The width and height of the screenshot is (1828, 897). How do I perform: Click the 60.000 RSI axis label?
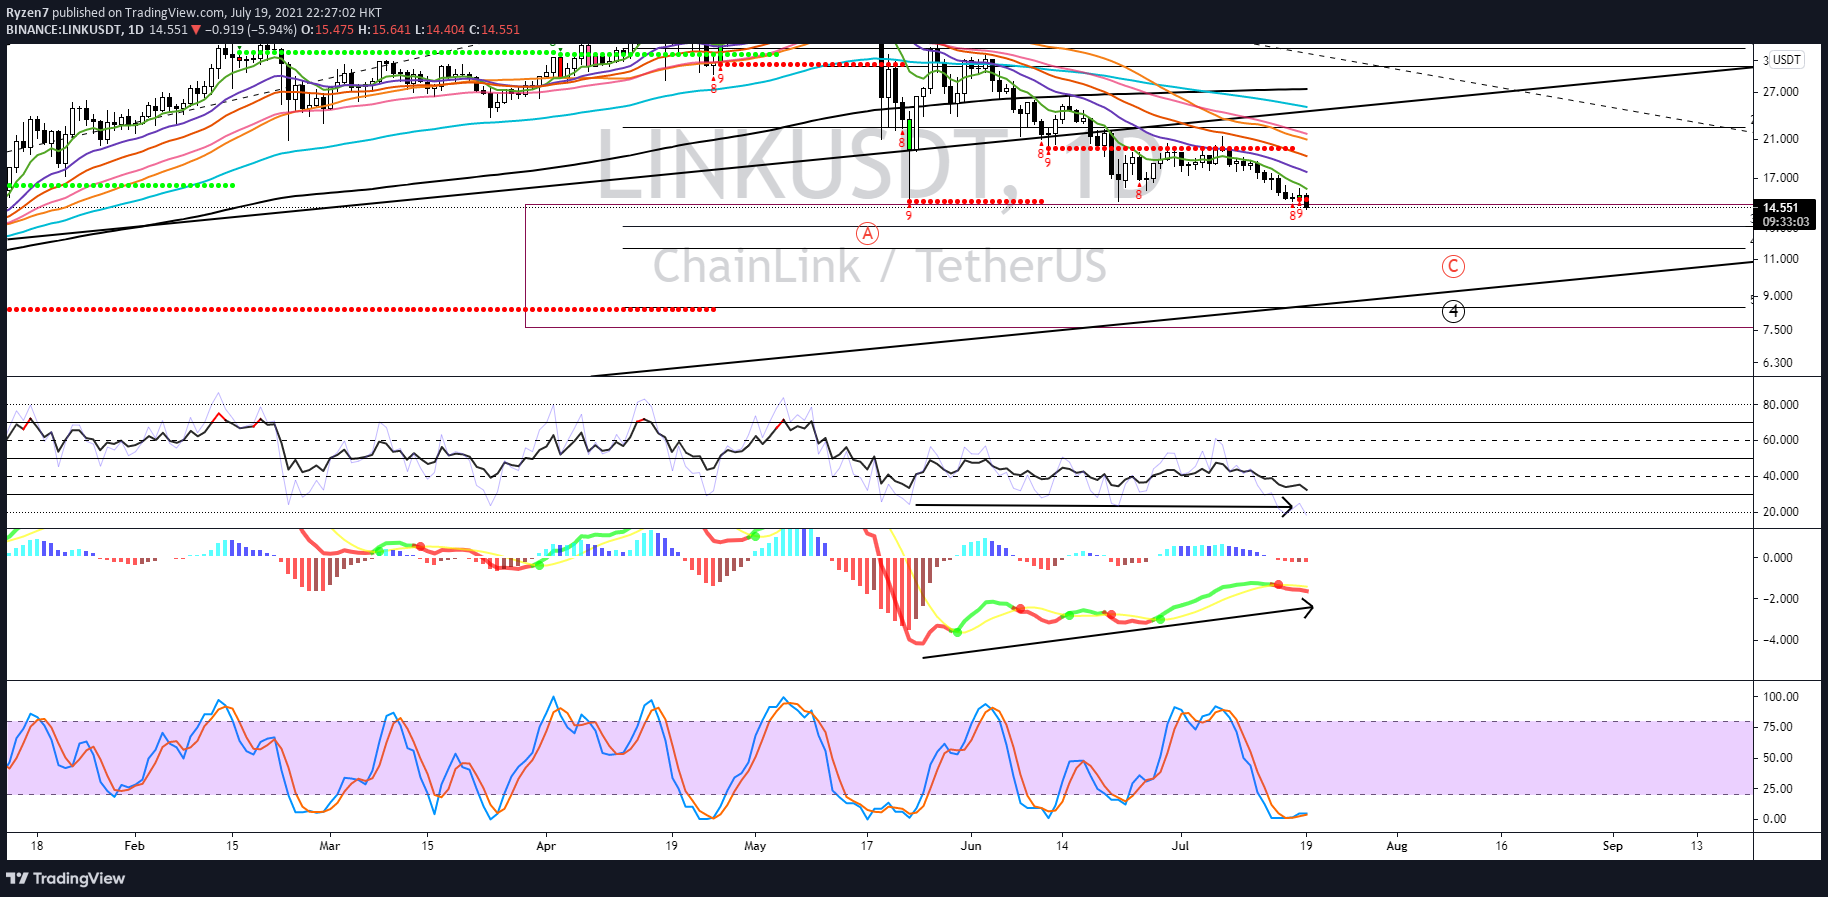(x=1781, y=440)
